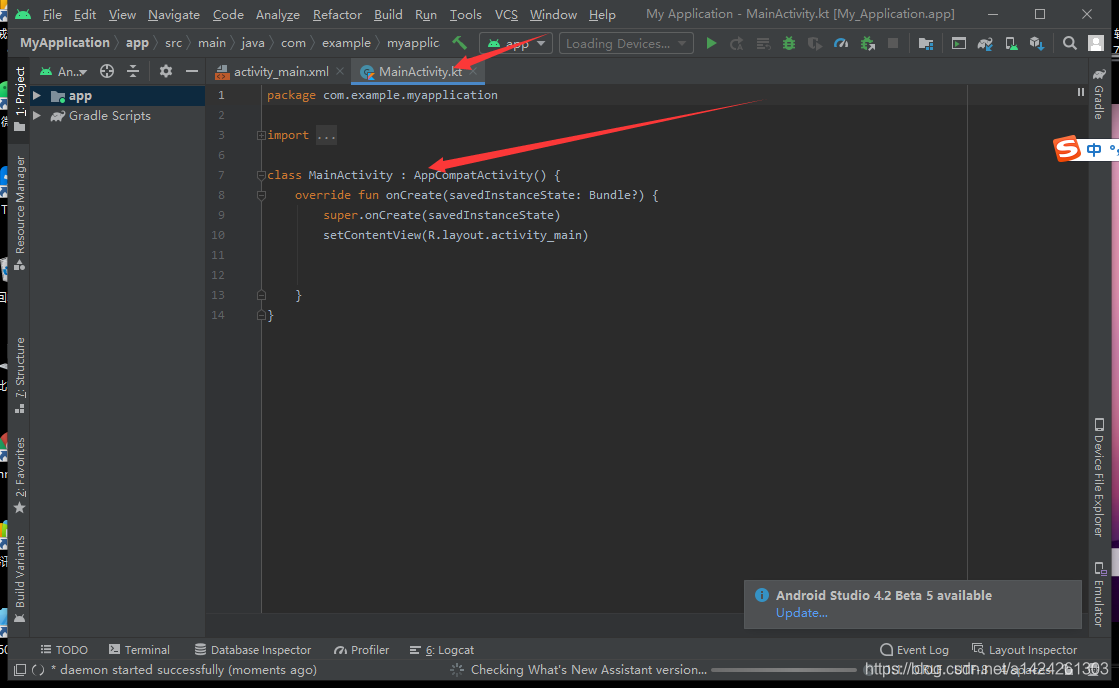Expand the Gradle Scripts tree node
Image resolution: width=1119 pixels, height=688 pixels.
point(36,115)
